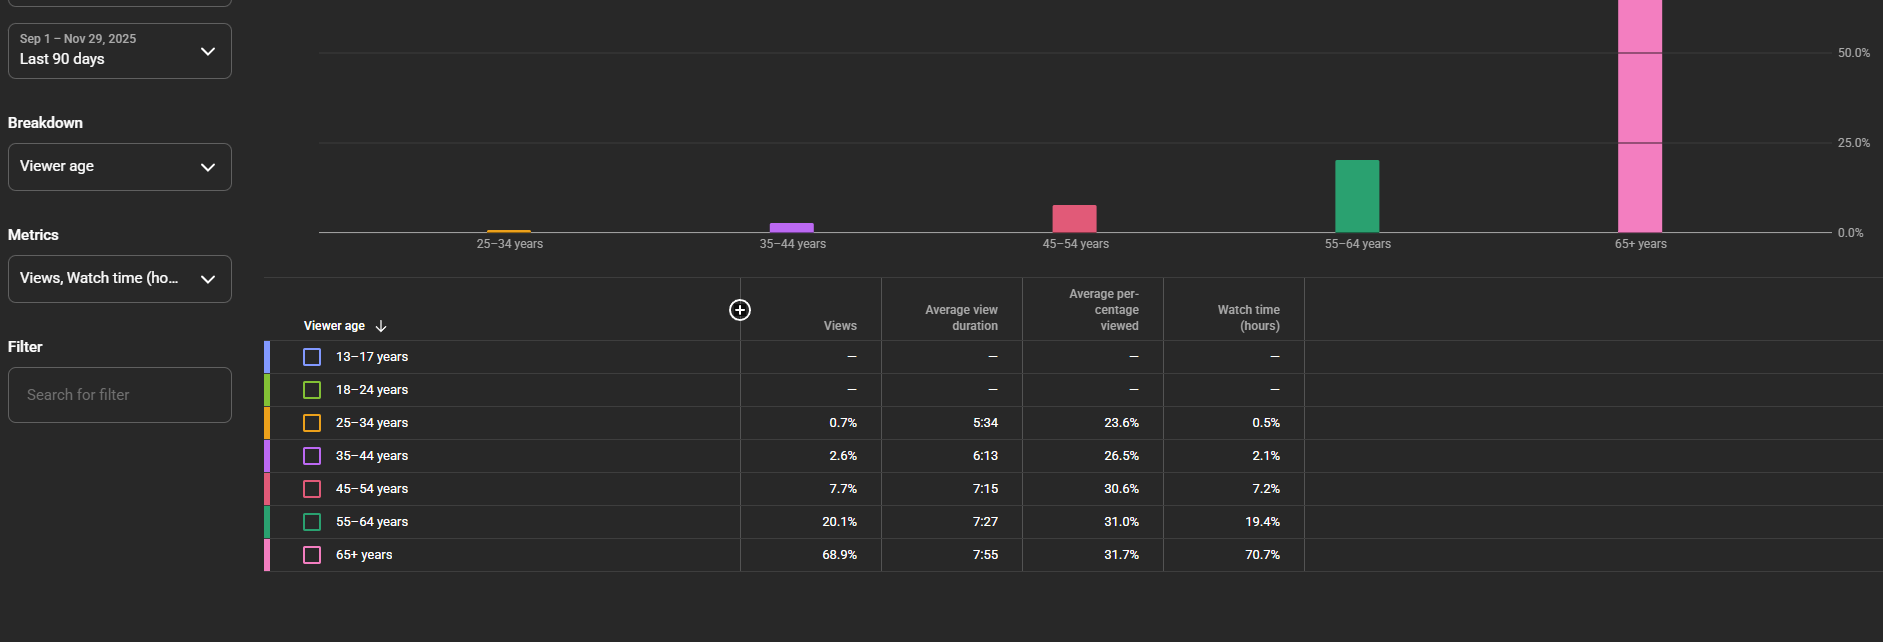This screenshot has height=642, width=1883.
Task: Sort table by Views column header
Action: 840,326
